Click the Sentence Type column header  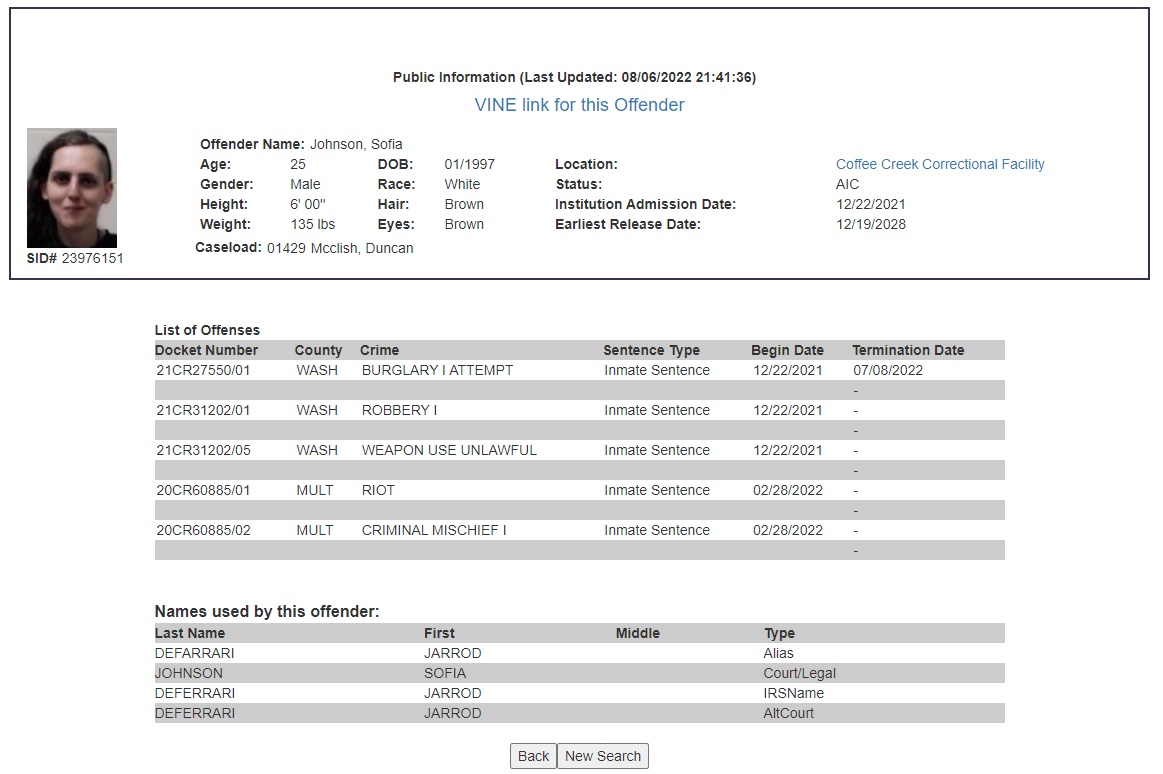pyautogui.click(x=651, y=350)
